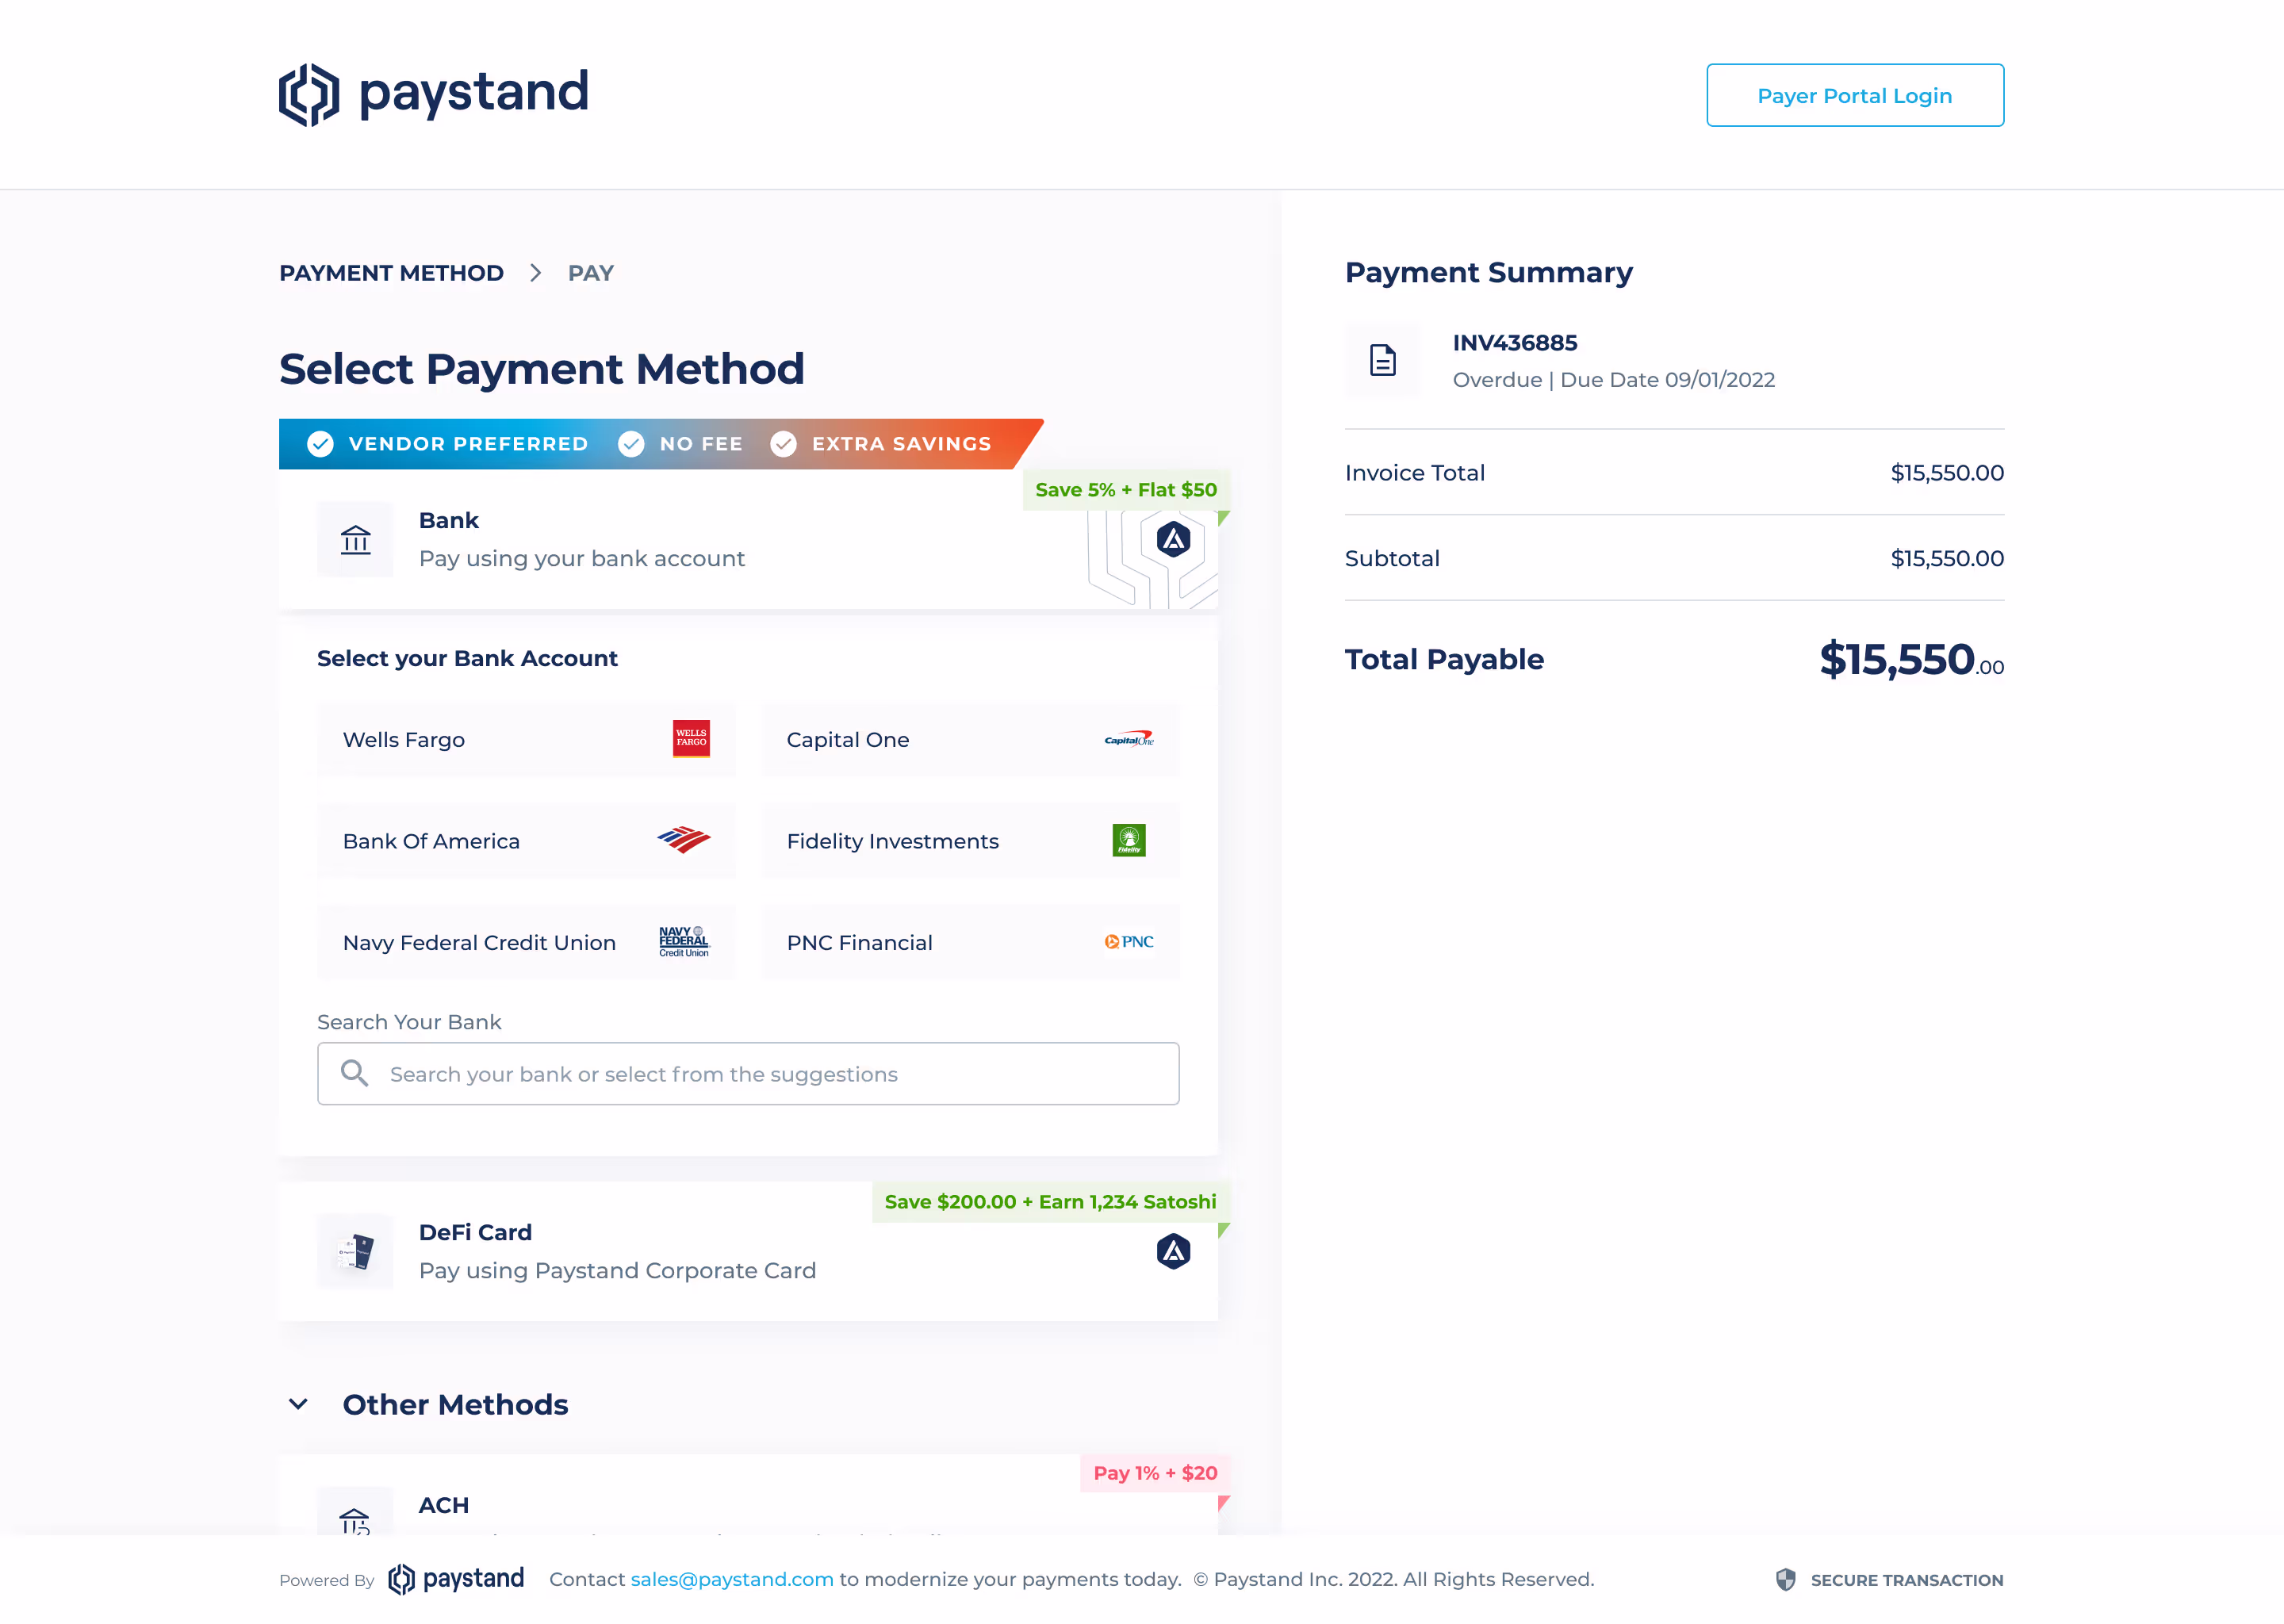Click footer Paystand logo
The width and height of the screenshot is (2284, 1624).
point(455,1579)
